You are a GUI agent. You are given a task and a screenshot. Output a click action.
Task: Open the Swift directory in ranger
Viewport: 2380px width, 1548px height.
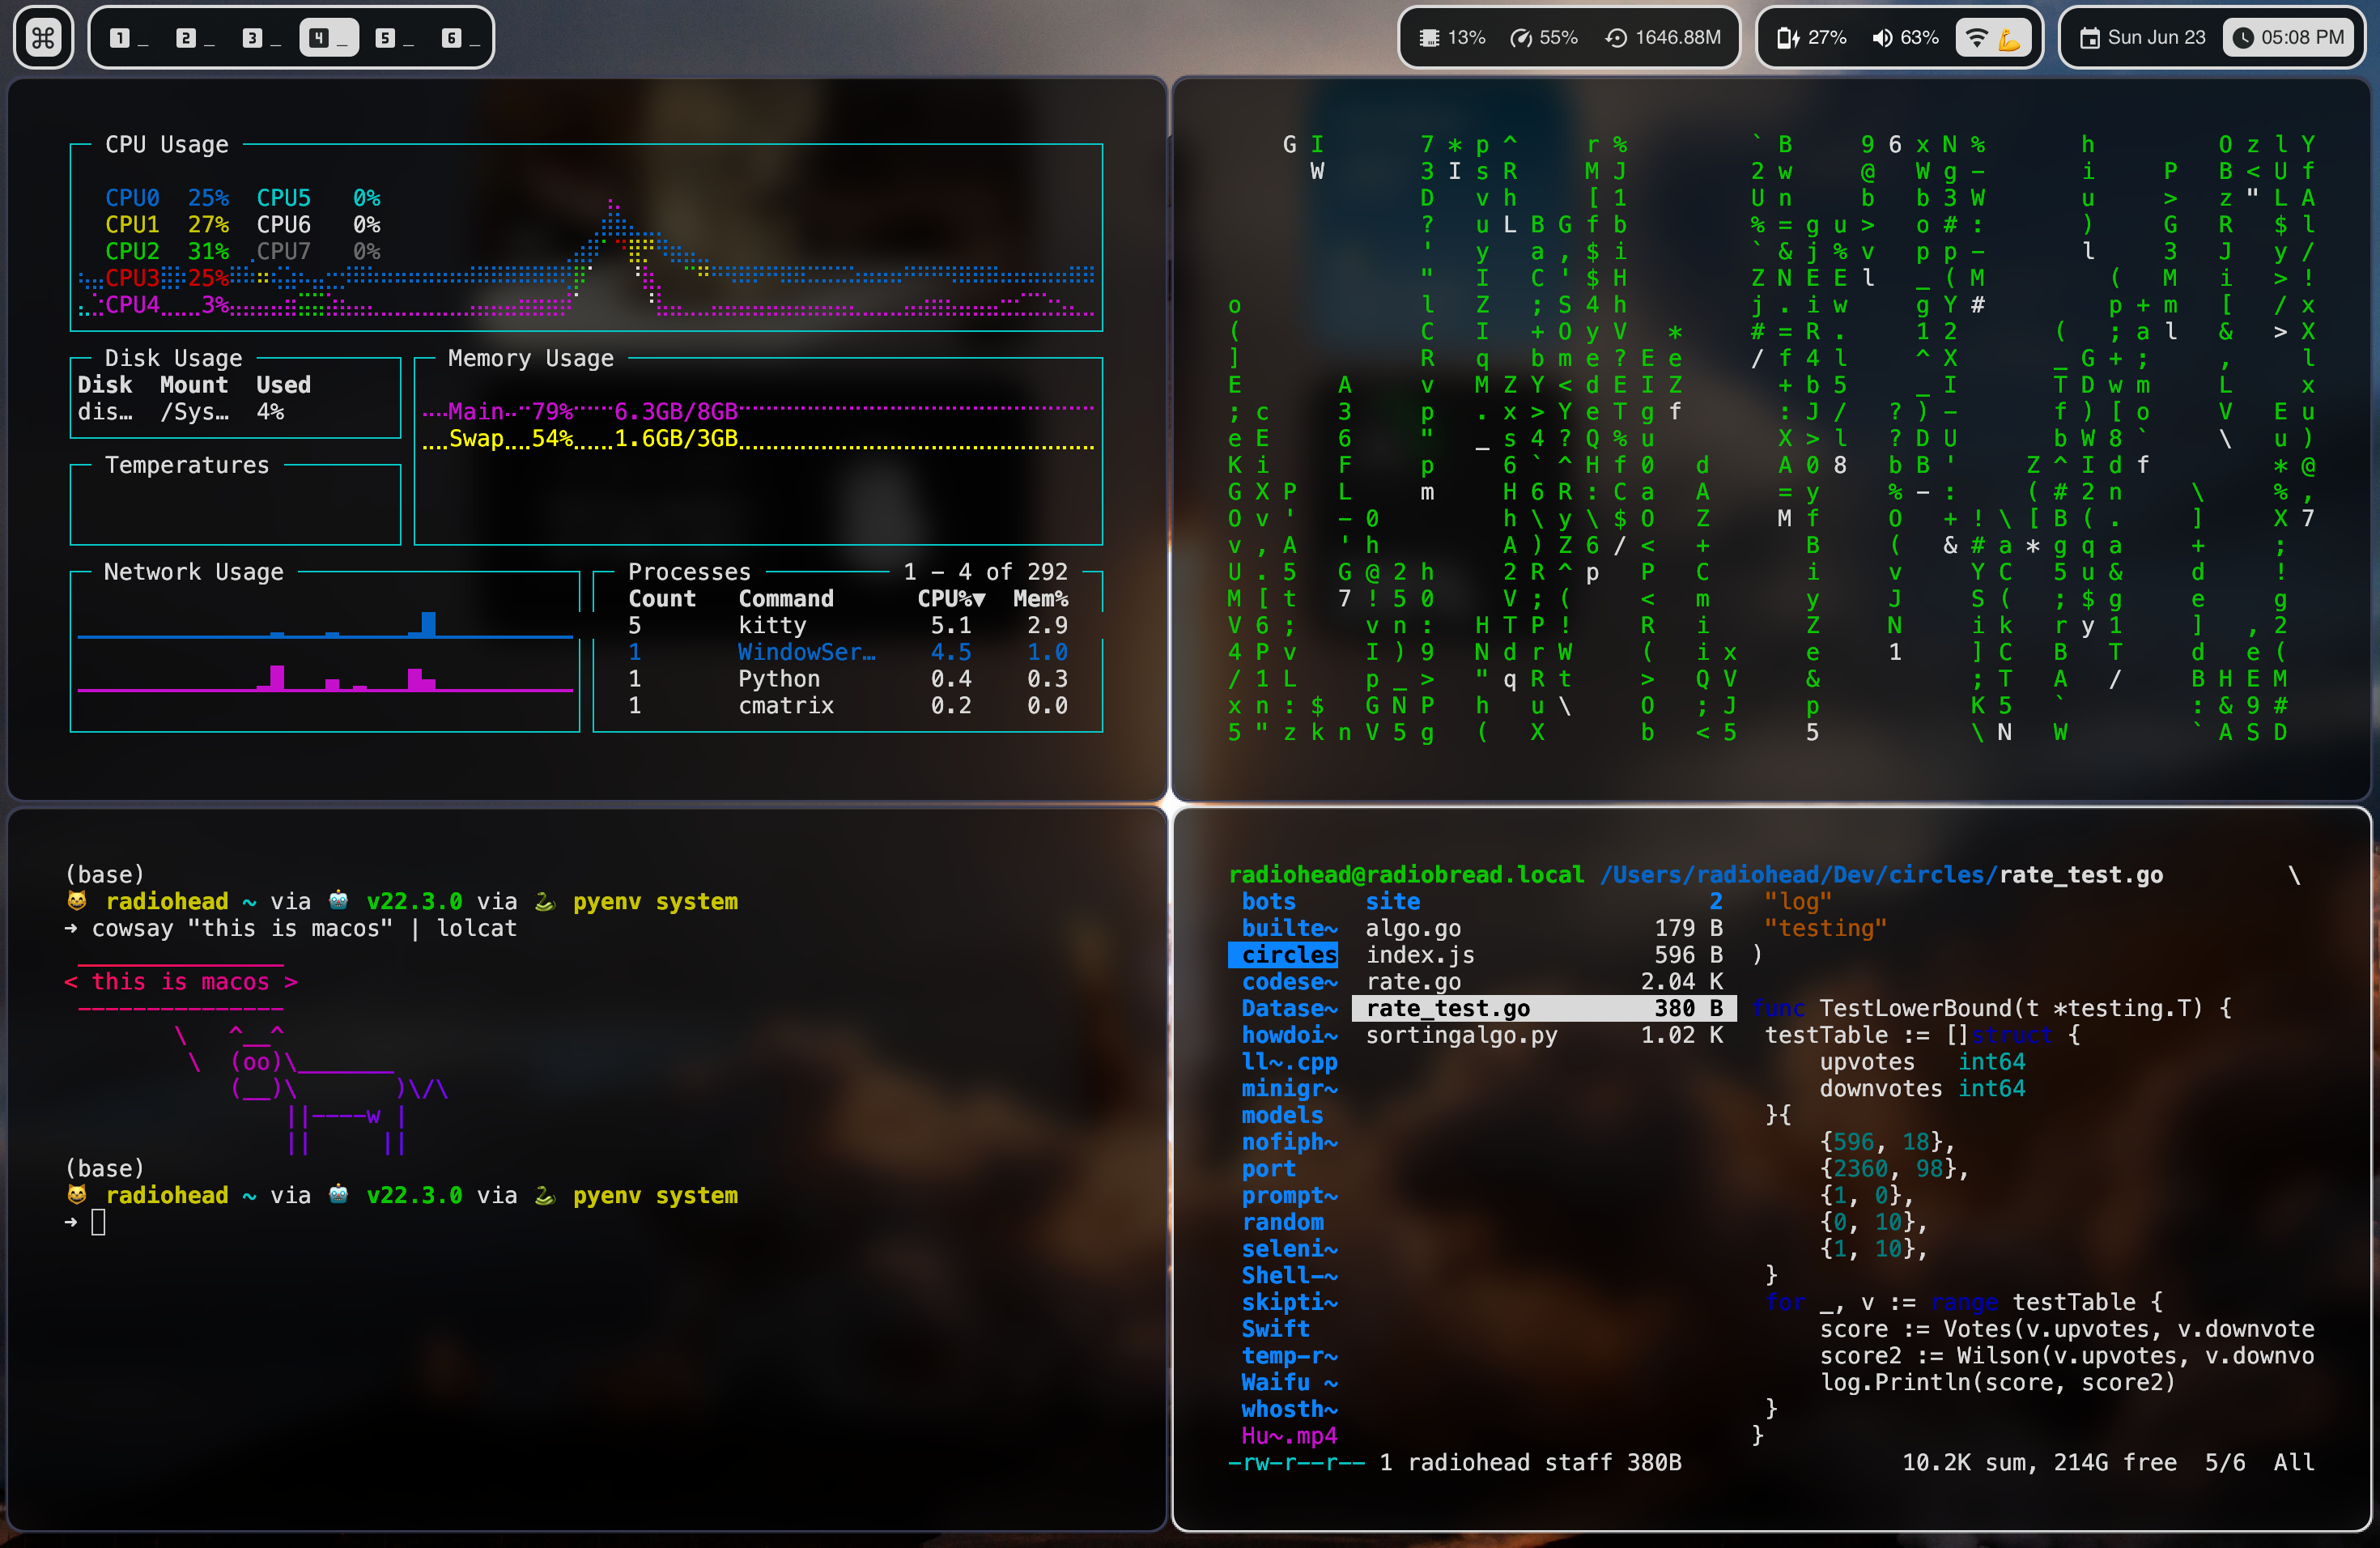[x=1275, y=1329]
